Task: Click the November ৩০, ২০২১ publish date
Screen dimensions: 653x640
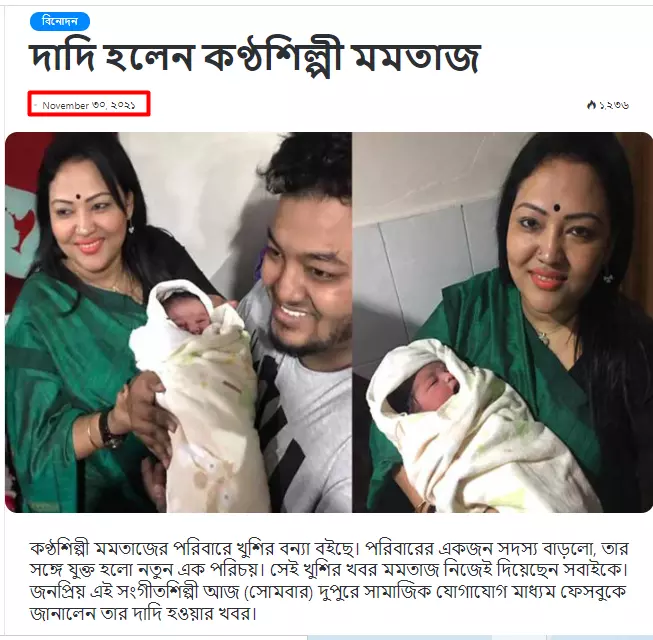Action: point(89,105)
